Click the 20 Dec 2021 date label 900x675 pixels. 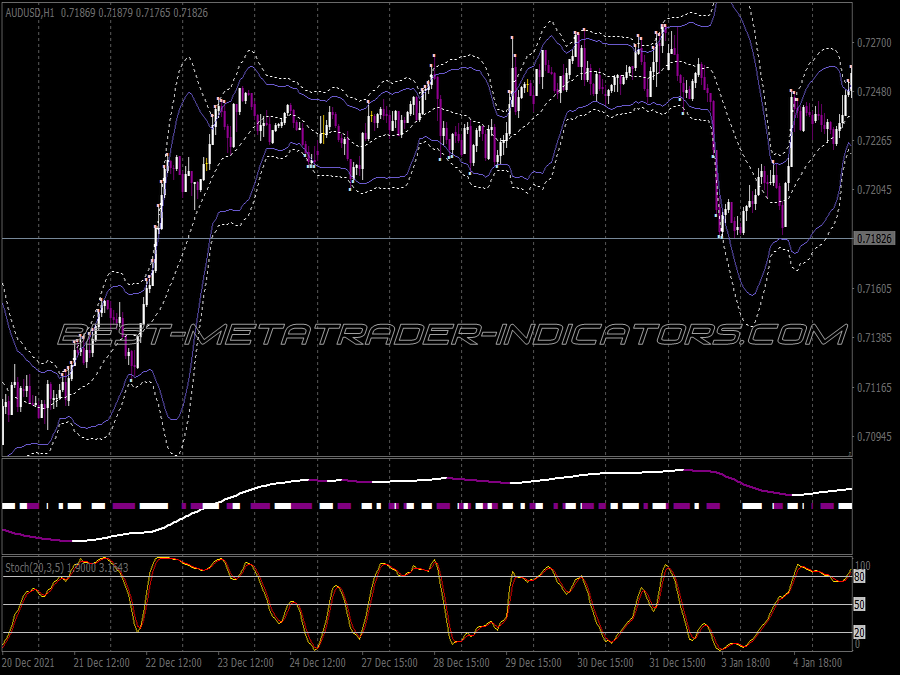click(x=28, y=663)
